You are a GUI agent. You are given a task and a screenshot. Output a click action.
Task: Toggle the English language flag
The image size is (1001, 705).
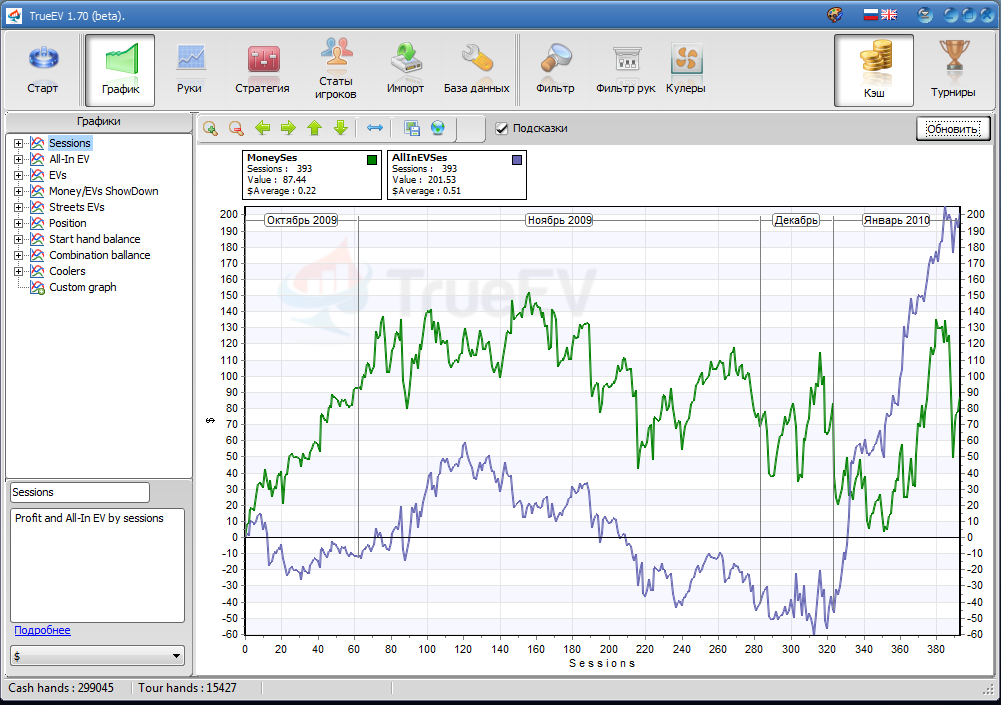889,14
